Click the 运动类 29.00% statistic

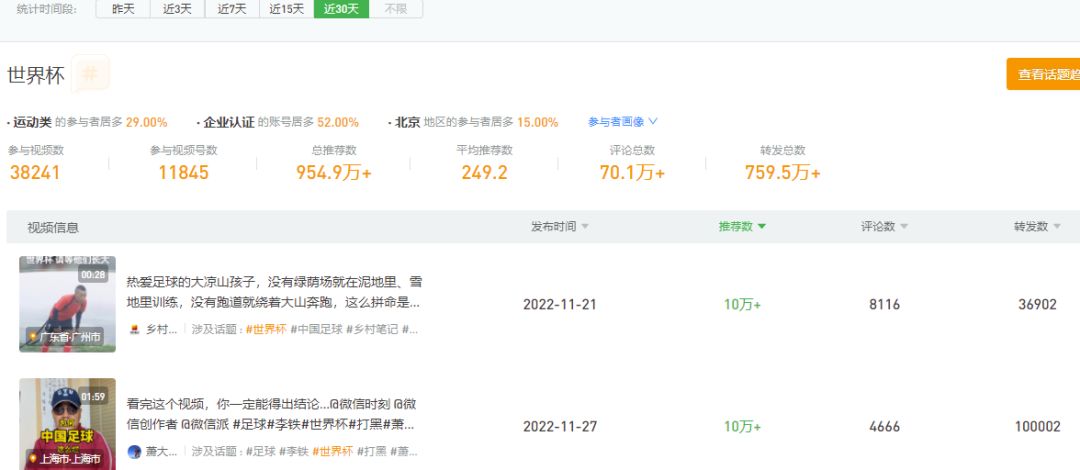[x=87, y=122]
